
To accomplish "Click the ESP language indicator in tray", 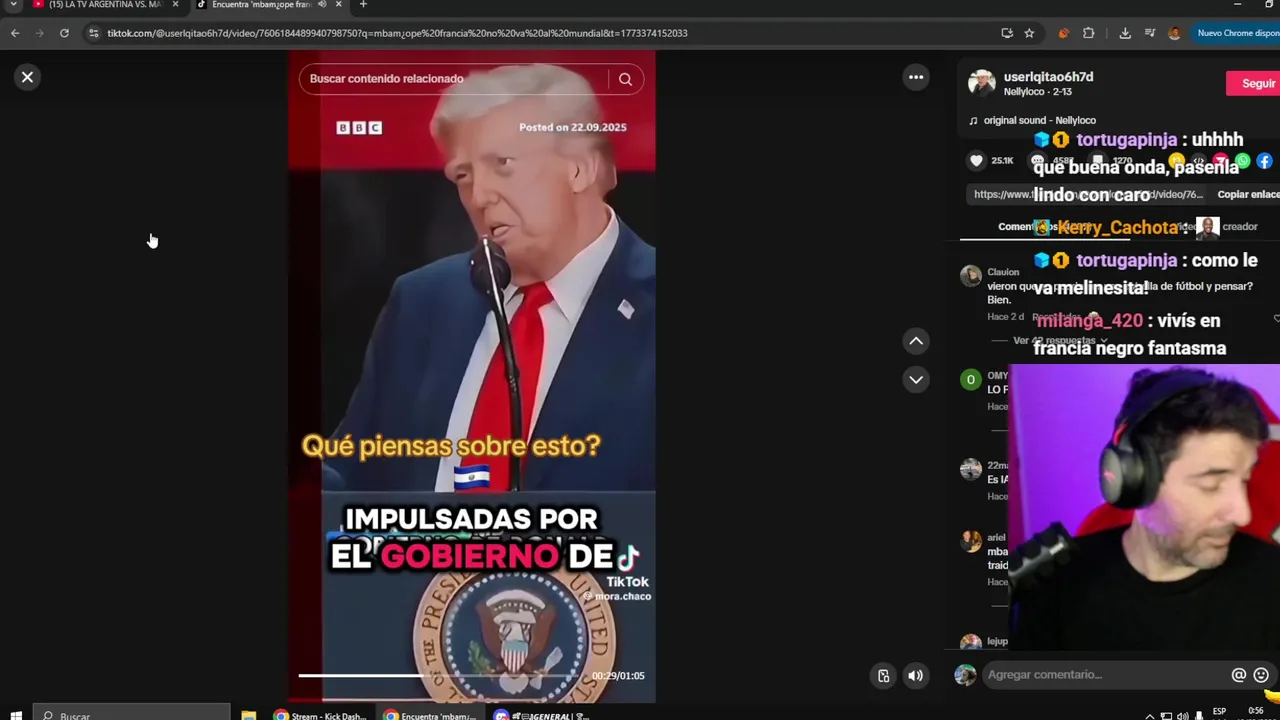I will coord(1219,712).
